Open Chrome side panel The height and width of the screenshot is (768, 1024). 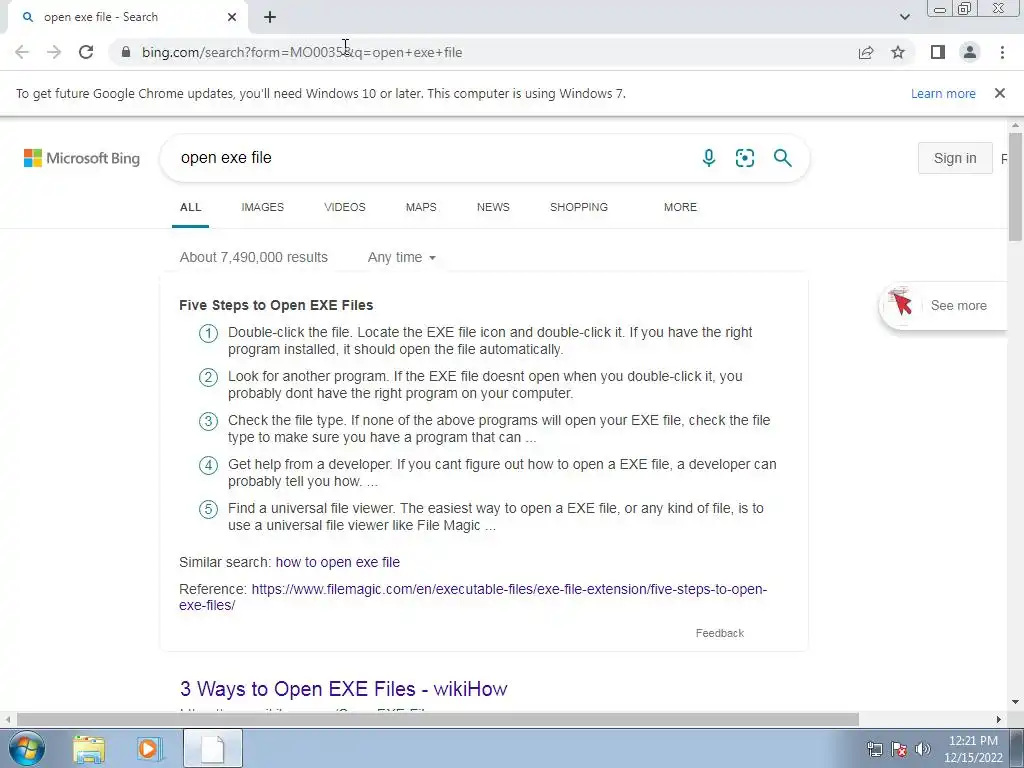[x=938, y=52]
